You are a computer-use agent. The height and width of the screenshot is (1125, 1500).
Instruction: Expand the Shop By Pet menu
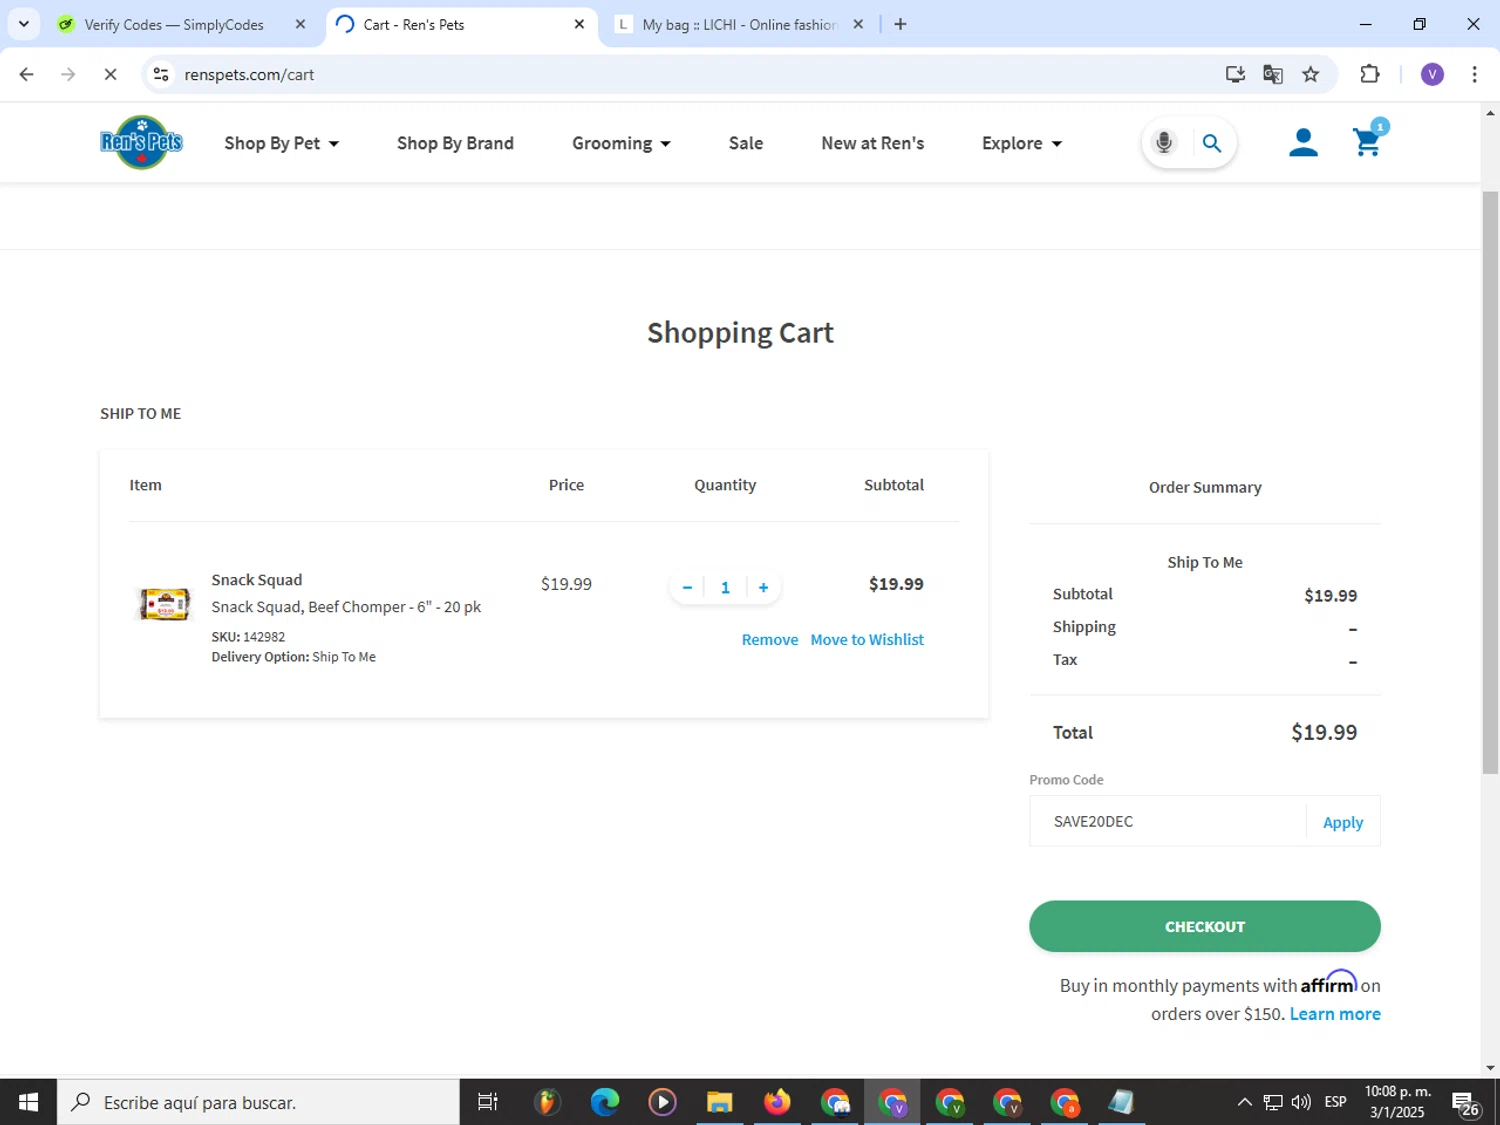pos(281,143)
